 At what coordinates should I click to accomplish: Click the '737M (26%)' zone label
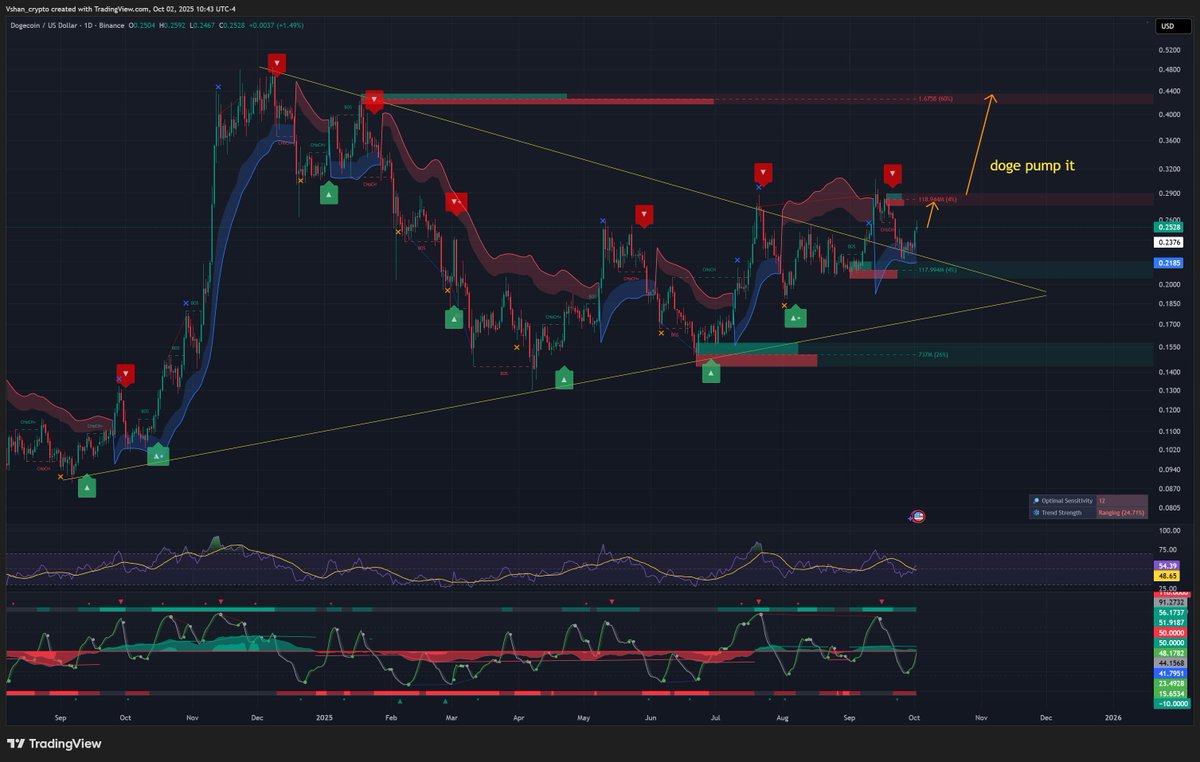click(932, 354)
